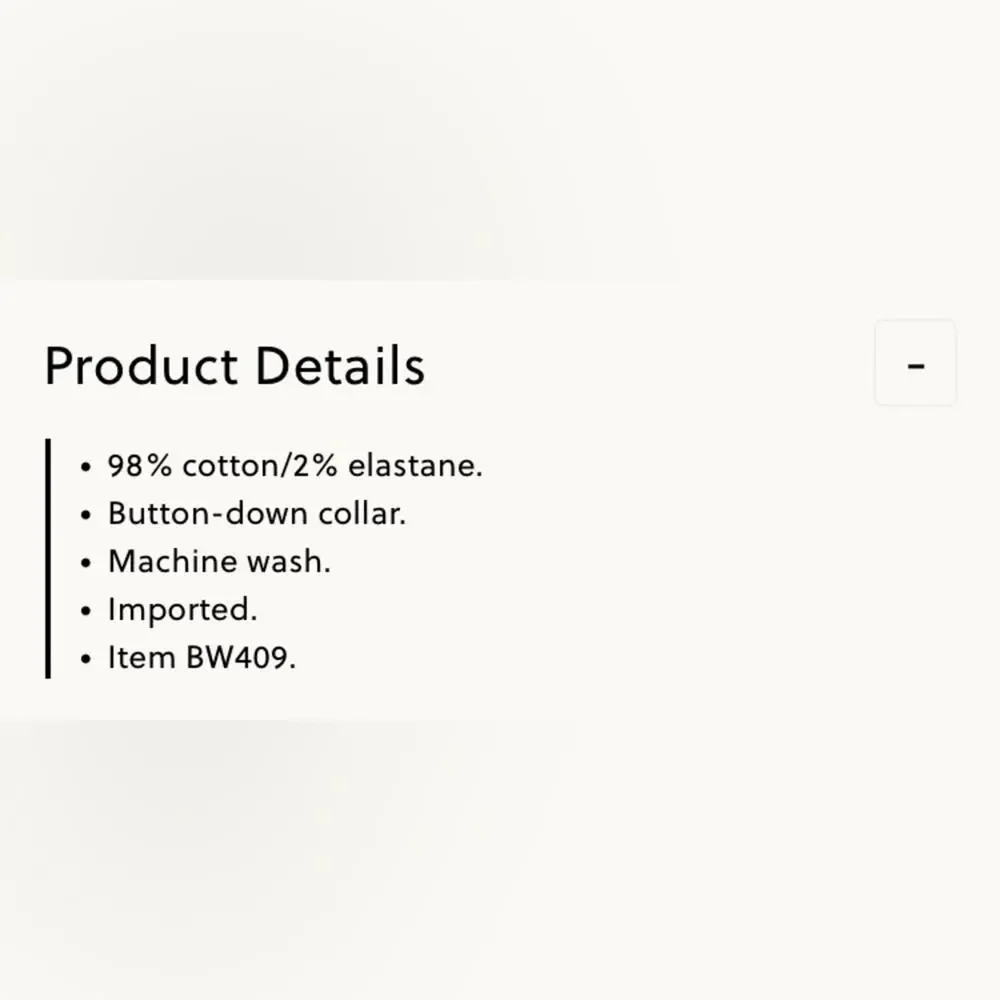Click bullet point beside Item BW409
1000x1000 pixels.
[x=86, y=659]
